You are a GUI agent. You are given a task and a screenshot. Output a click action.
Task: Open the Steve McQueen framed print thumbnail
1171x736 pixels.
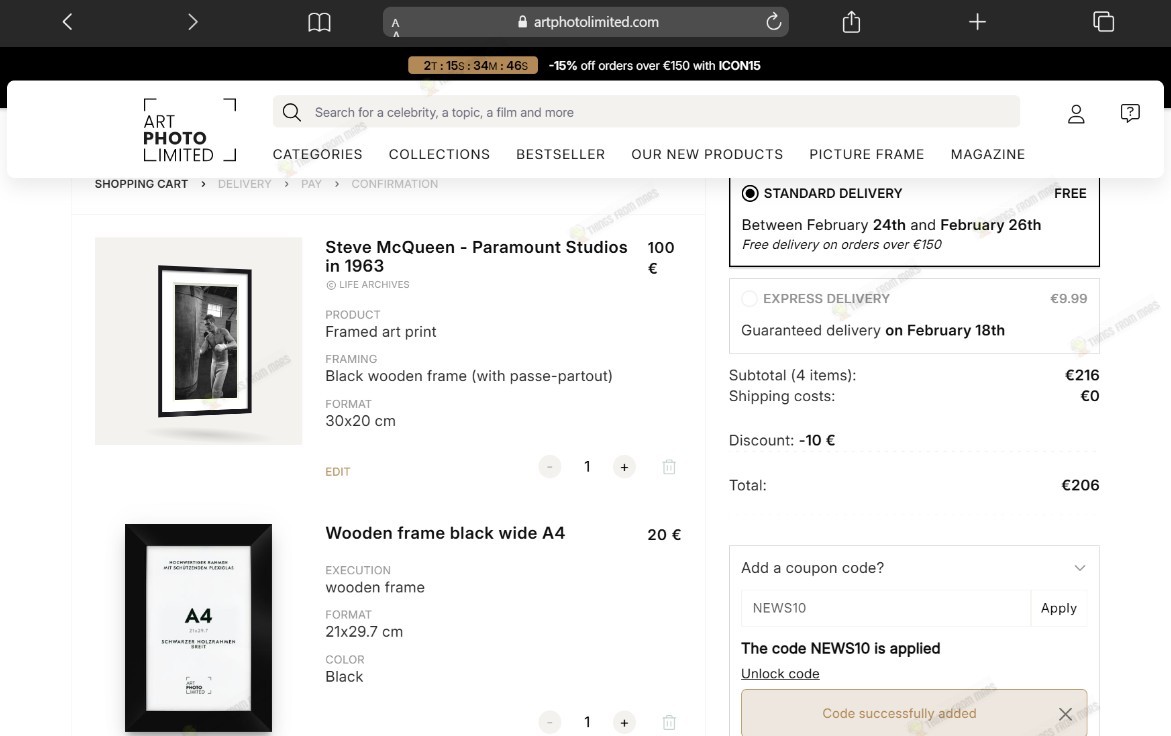[x=199, y=341]
